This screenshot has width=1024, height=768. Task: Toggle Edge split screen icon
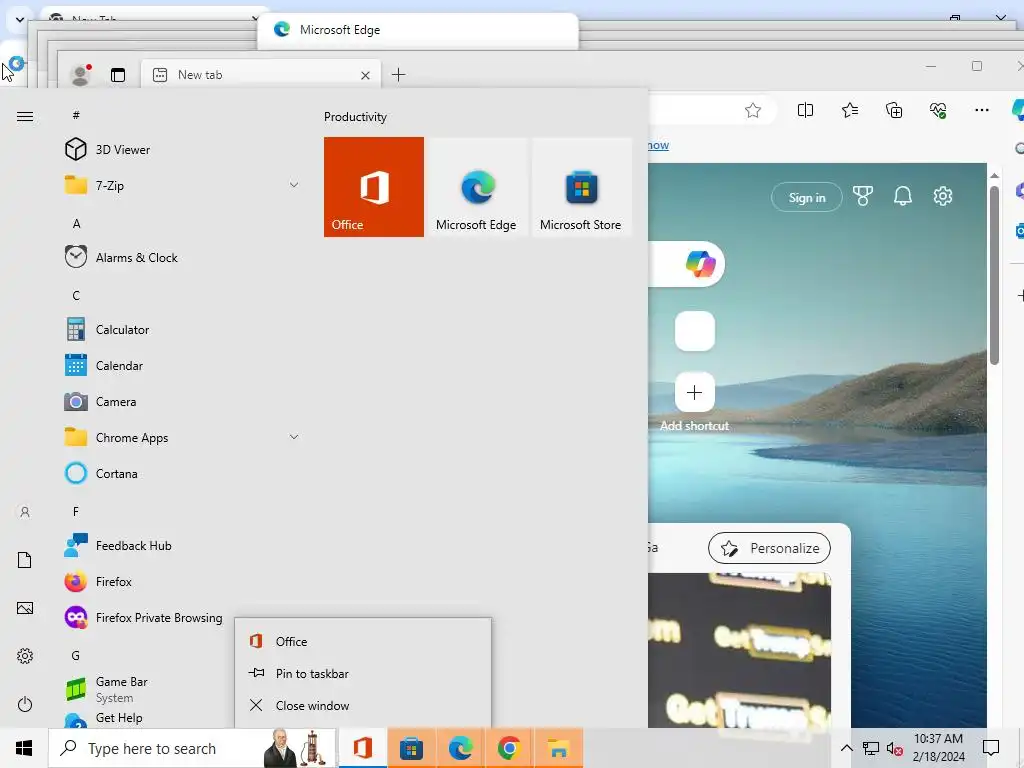805,110
